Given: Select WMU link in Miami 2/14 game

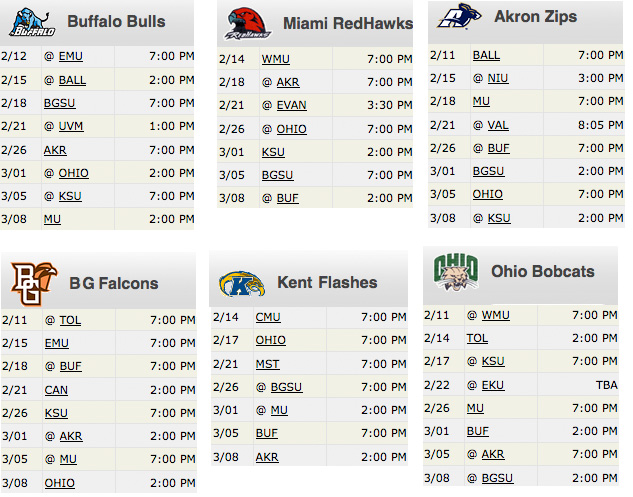Looking at the screenshot, I should pos(275,59).
